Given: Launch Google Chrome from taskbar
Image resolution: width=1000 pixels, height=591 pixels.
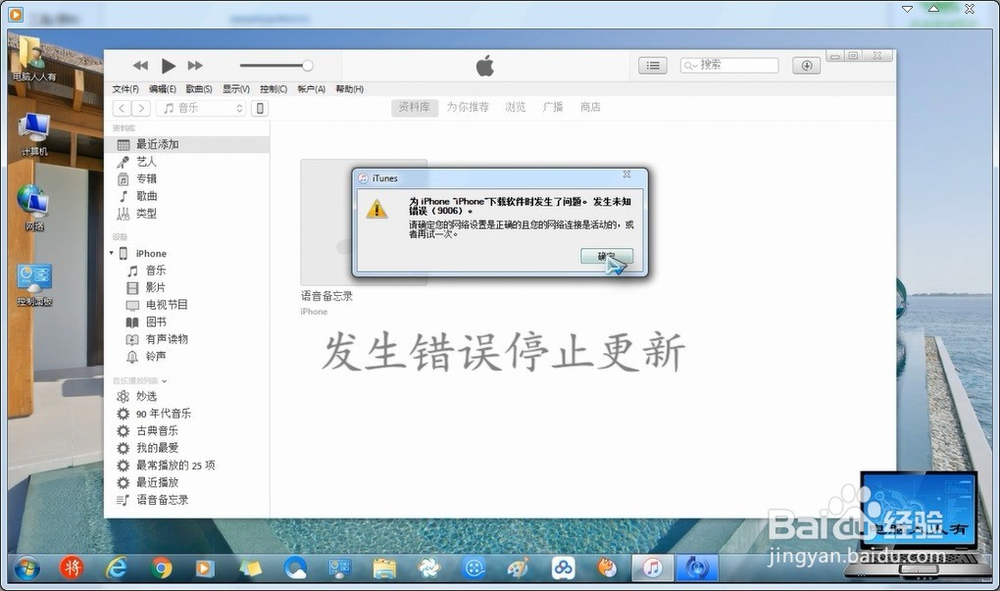Looking at the screenshot, I should click(161, 567).
